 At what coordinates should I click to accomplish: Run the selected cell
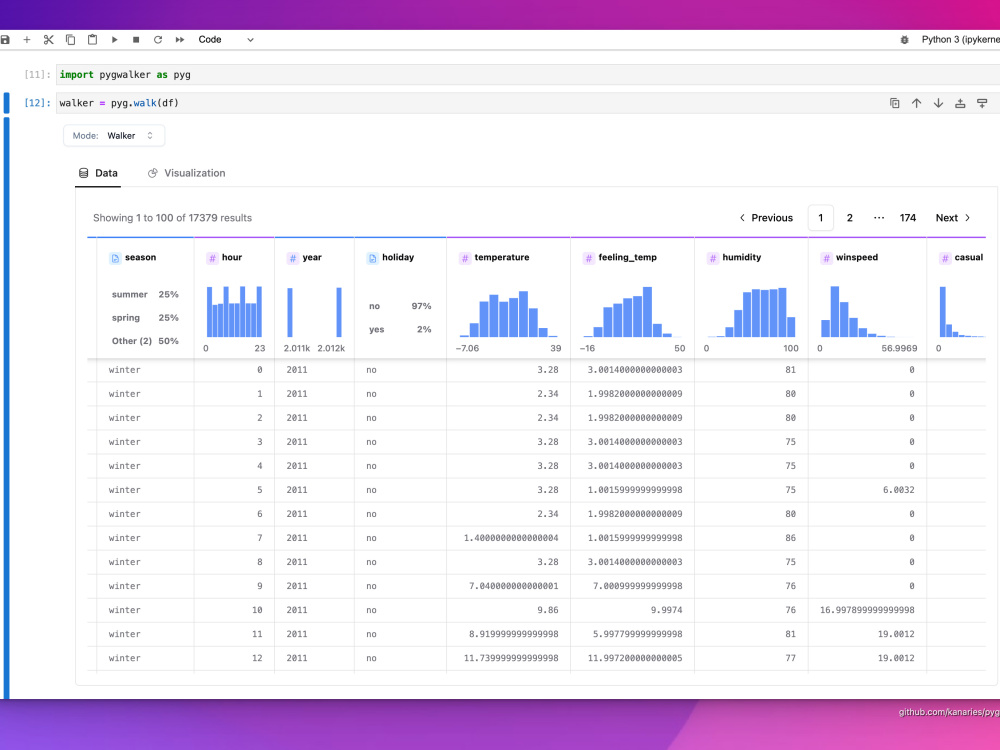coord(114,40)
